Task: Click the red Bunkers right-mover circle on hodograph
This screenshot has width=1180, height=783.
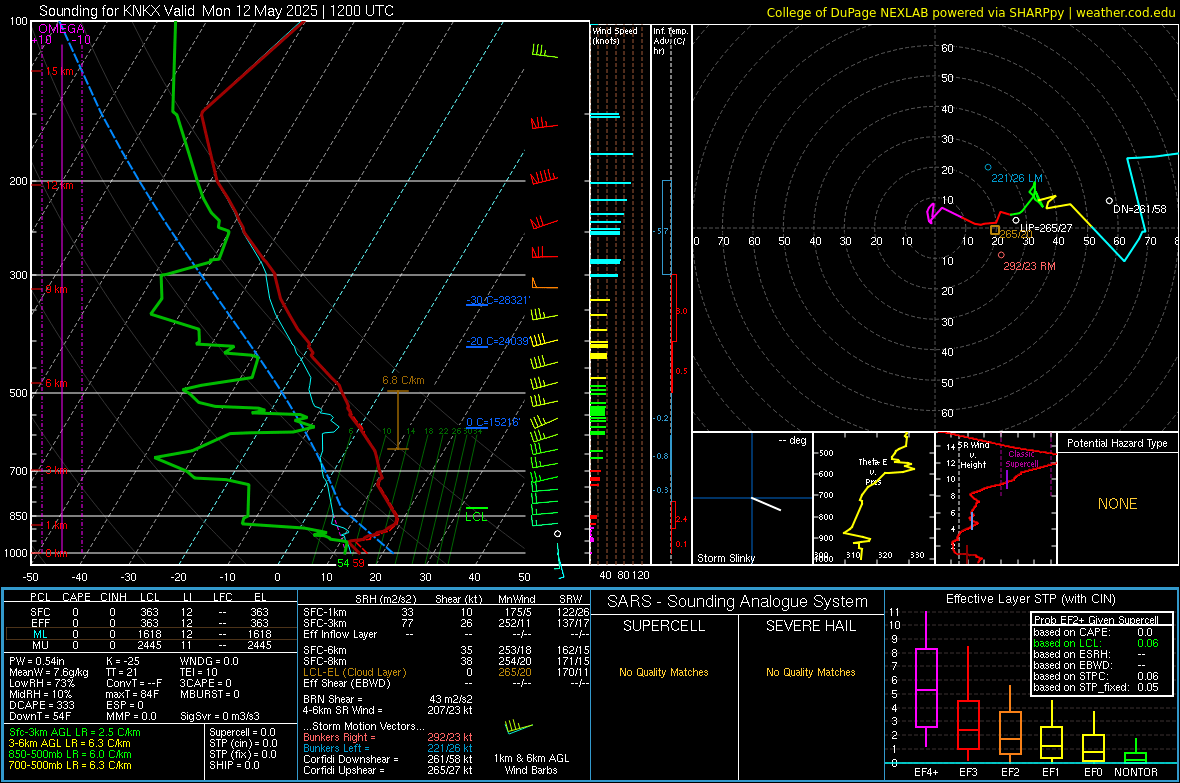Action: (x=1001, y=255)
